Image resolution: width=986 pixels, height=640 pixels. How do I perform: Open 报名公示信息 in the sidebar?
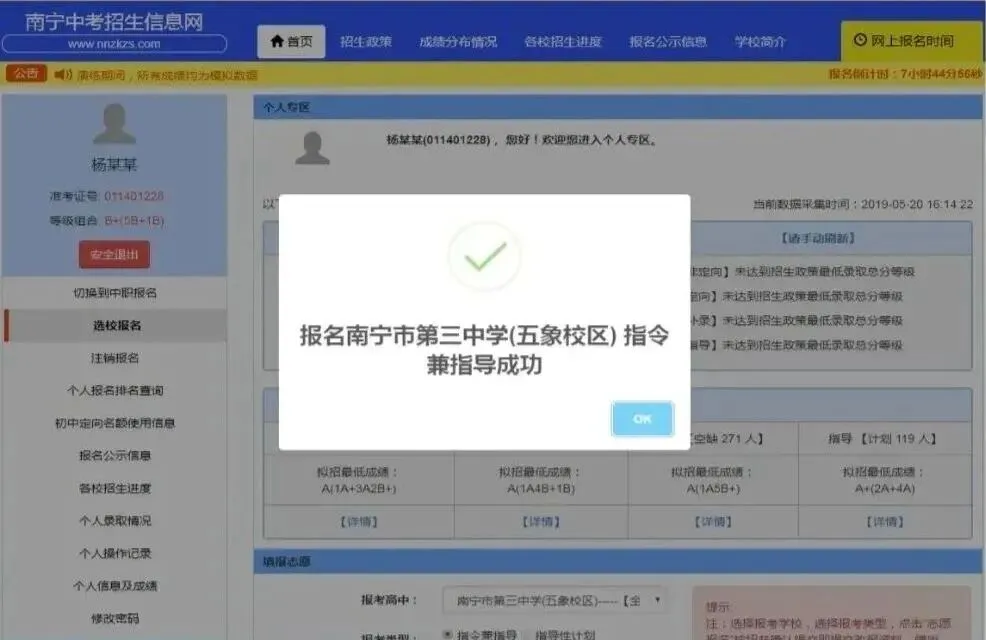pyautogui.click(x=114, y=456)
